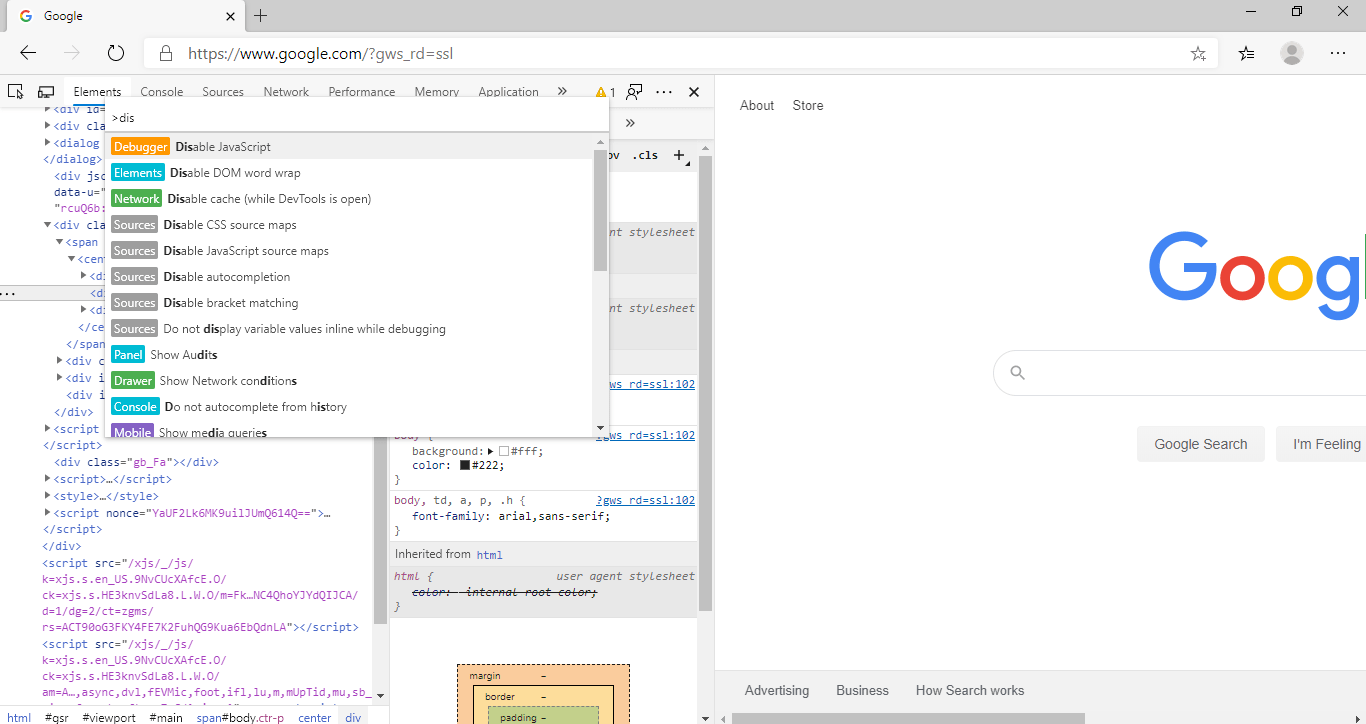Select #viewport in the breadcrumb bar
Viewport: 1366px width, 724px height.
pyautogui.click(x=109, y=718)
